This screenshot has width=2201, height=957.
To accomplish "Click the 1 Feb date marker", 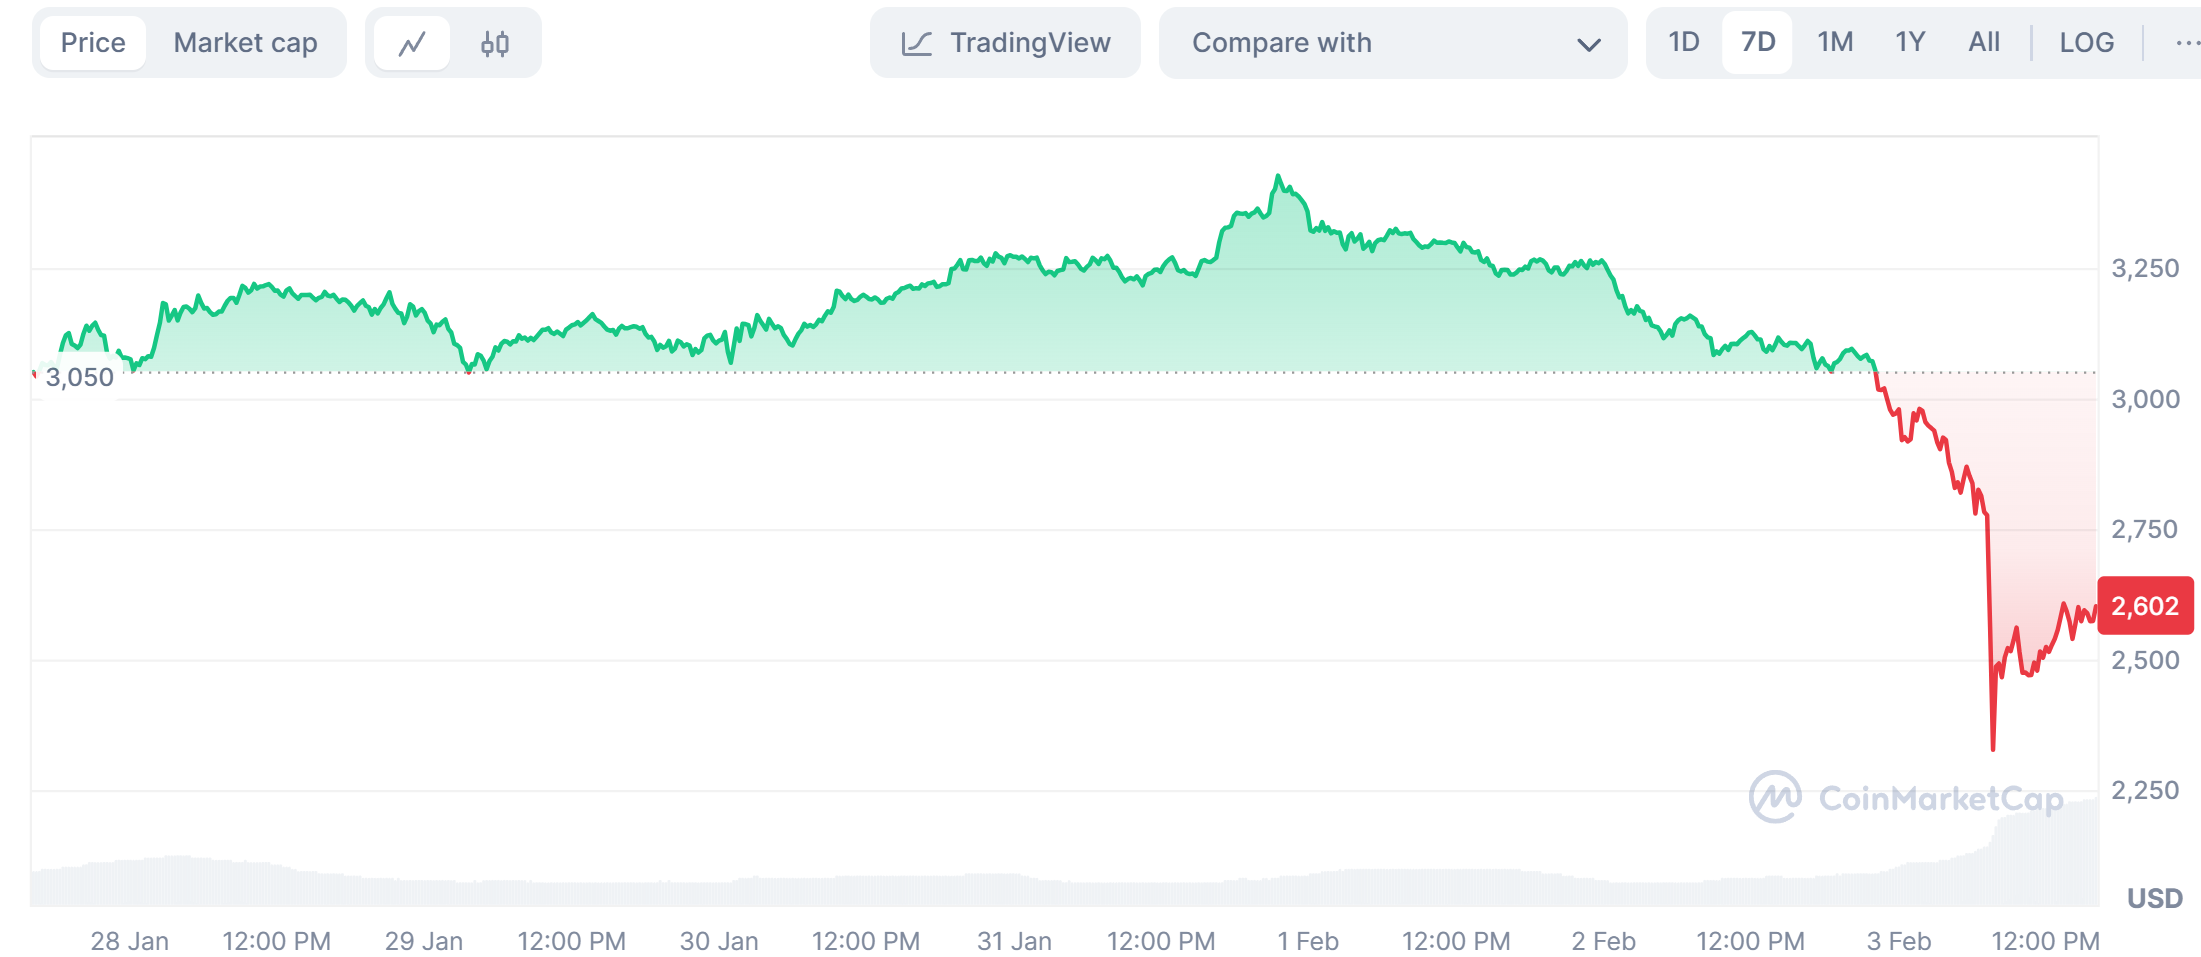I will coord(1307,941).
